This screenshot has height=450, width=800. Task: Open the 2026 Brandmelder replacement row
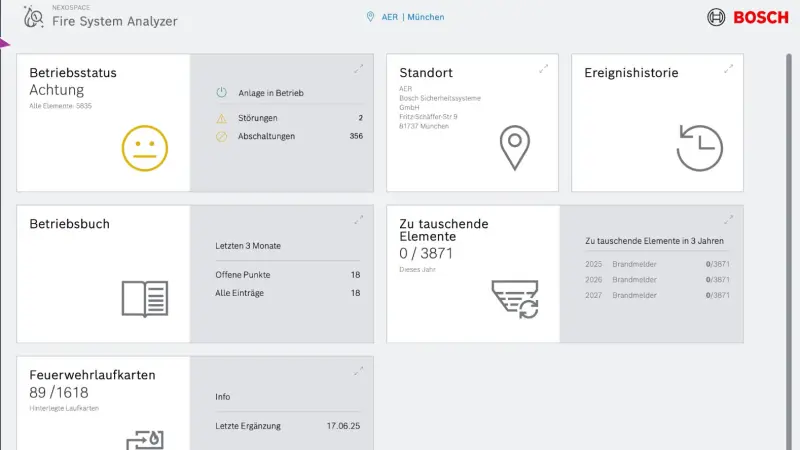(x=656, y=280)
